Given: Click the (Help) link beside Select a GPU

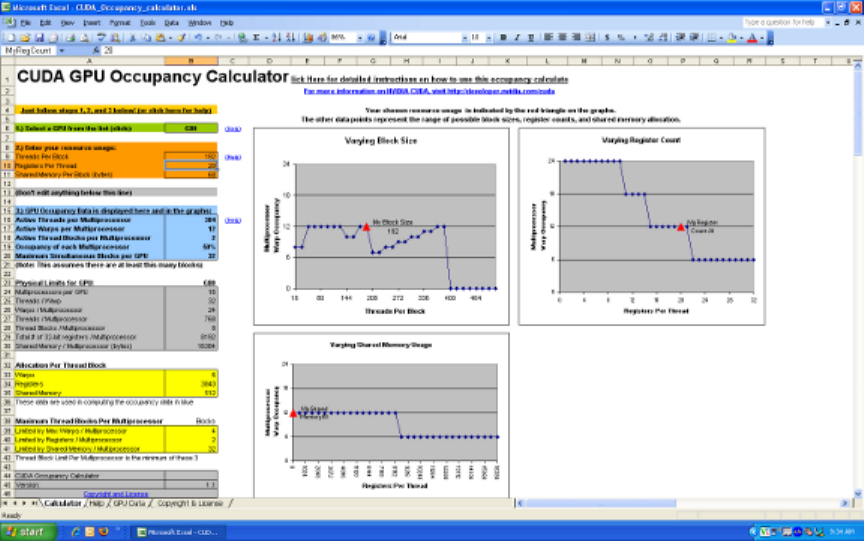Looking at the screenshot, I should 233,128.
